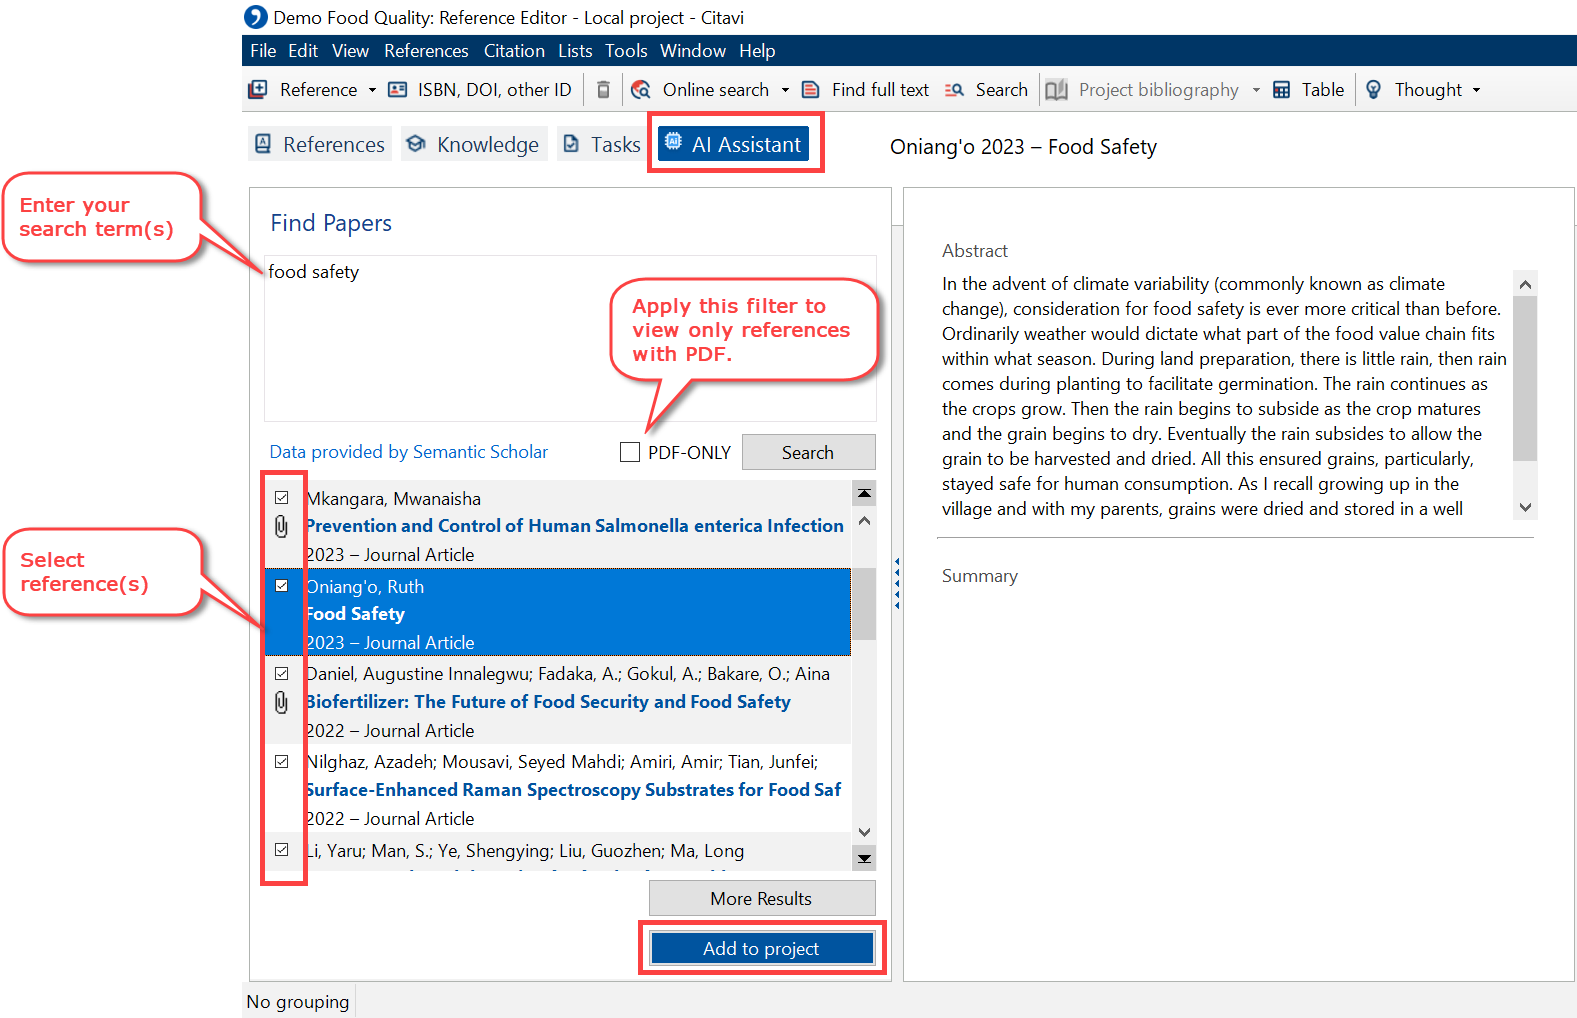Screen dimensions: 1577x1018
Task: Uncheck the Daniel, Augustine Innalegwu reference checkbox
Action: 282,673
